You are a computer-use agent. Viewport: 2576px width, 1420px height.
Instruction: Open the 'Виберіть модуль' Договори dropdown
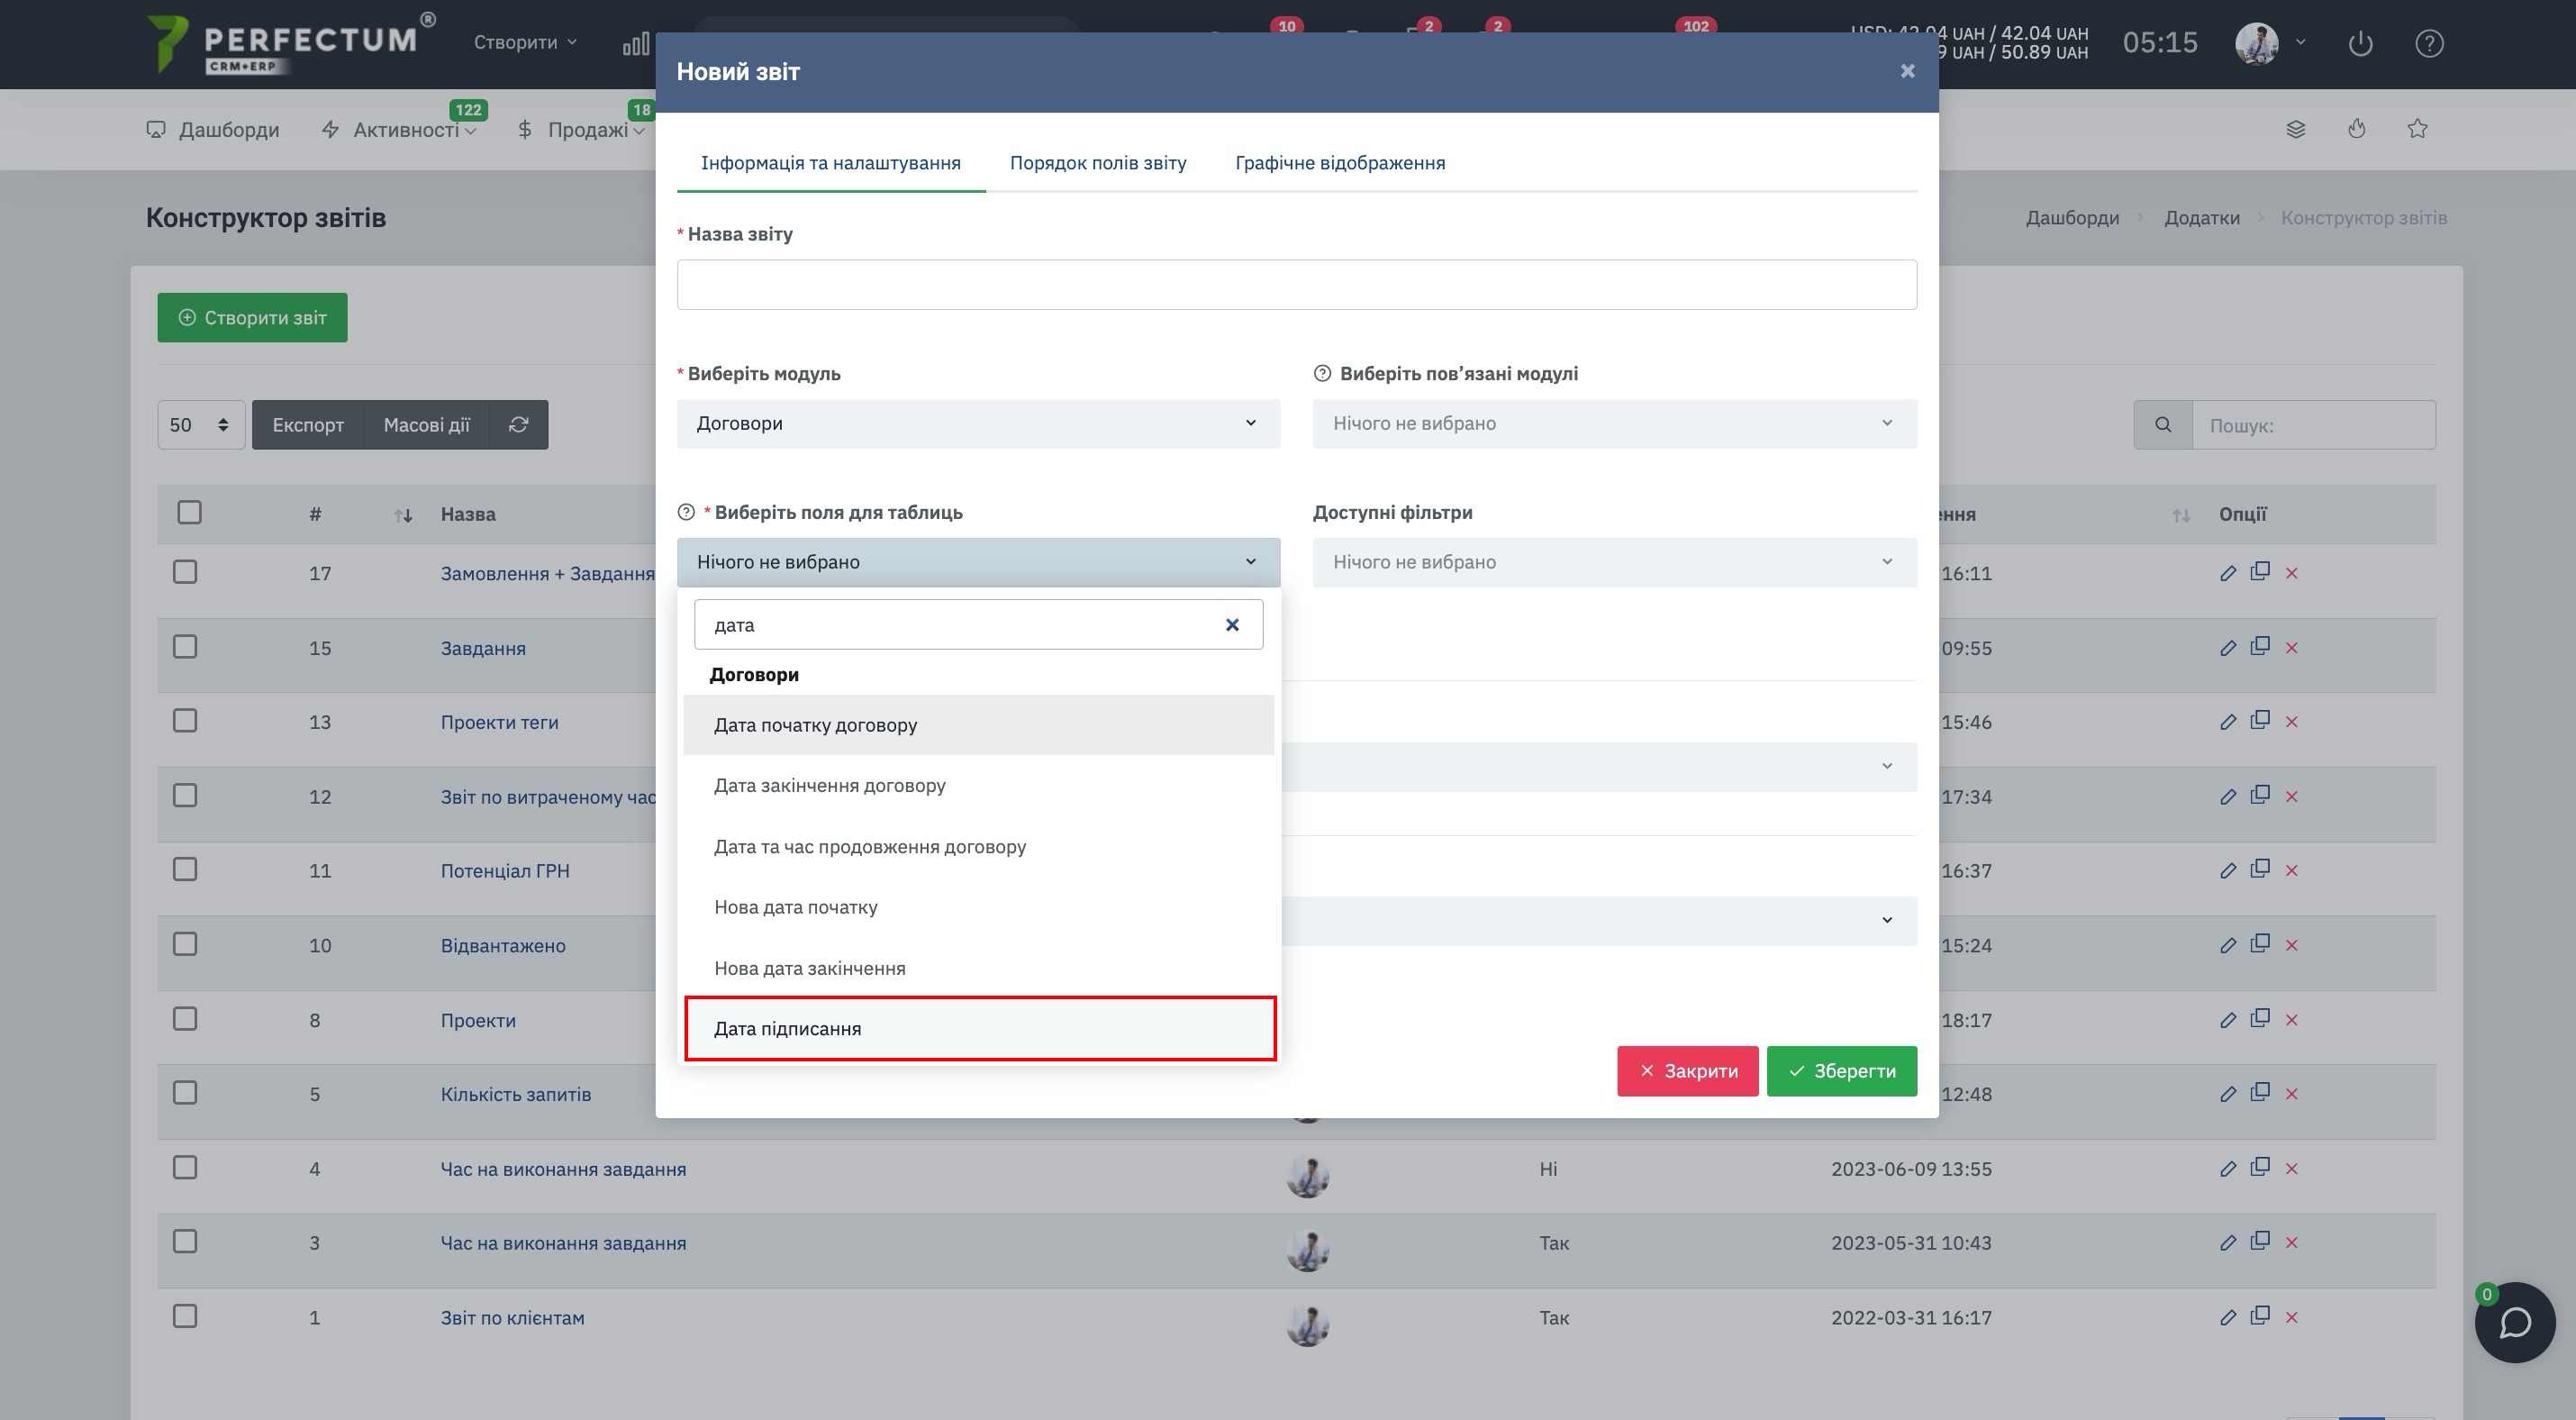(x=978, y=424)
